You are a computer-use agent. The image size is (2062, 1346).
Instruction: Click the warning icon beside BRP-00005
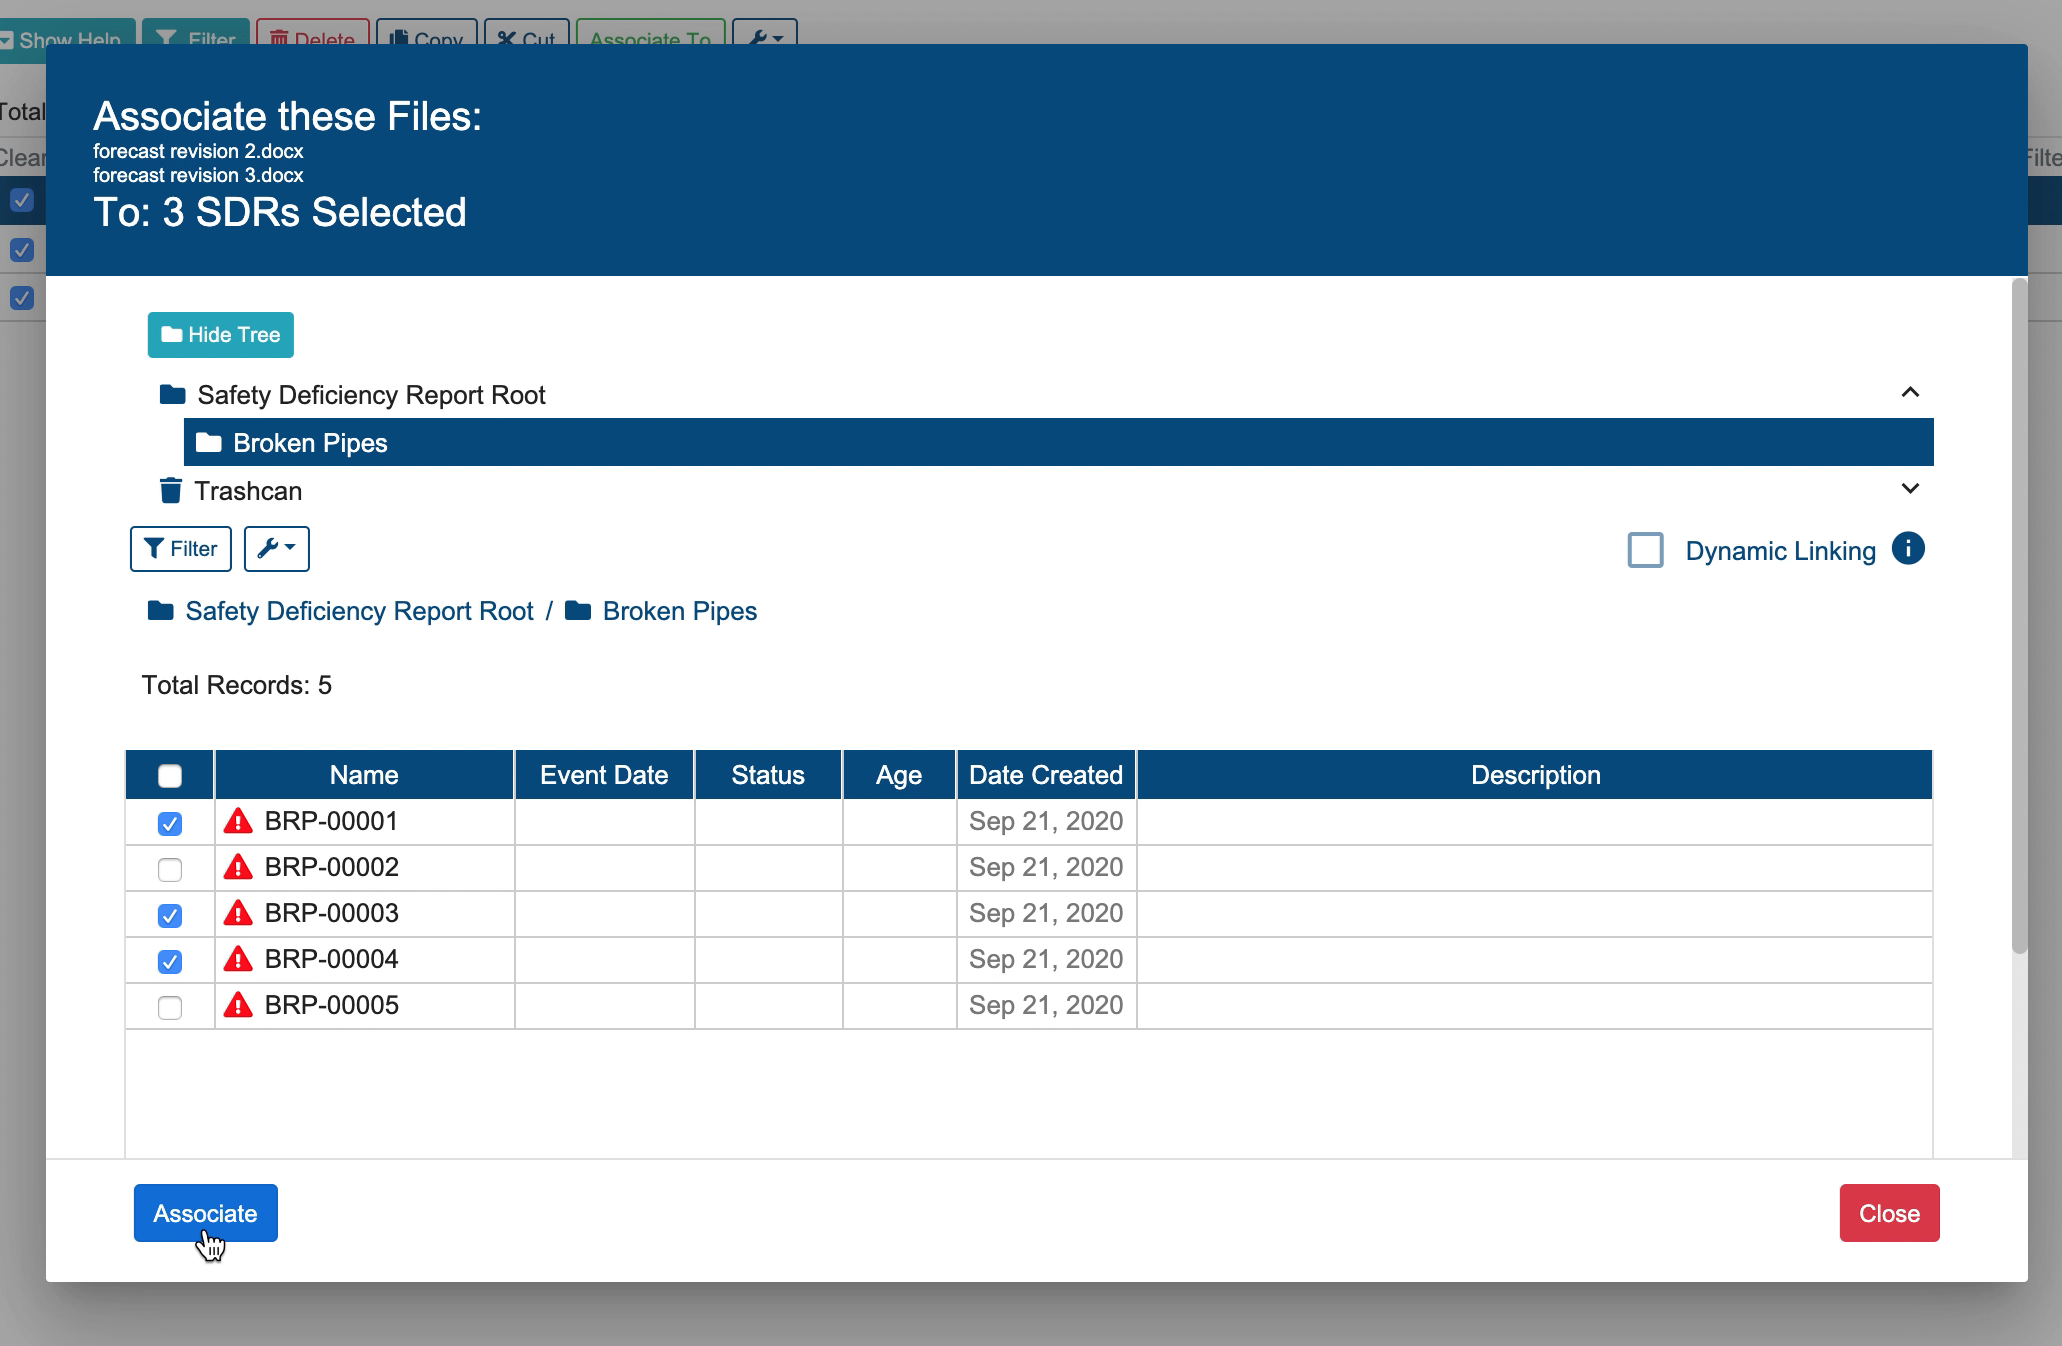(x=238, y=1005)
